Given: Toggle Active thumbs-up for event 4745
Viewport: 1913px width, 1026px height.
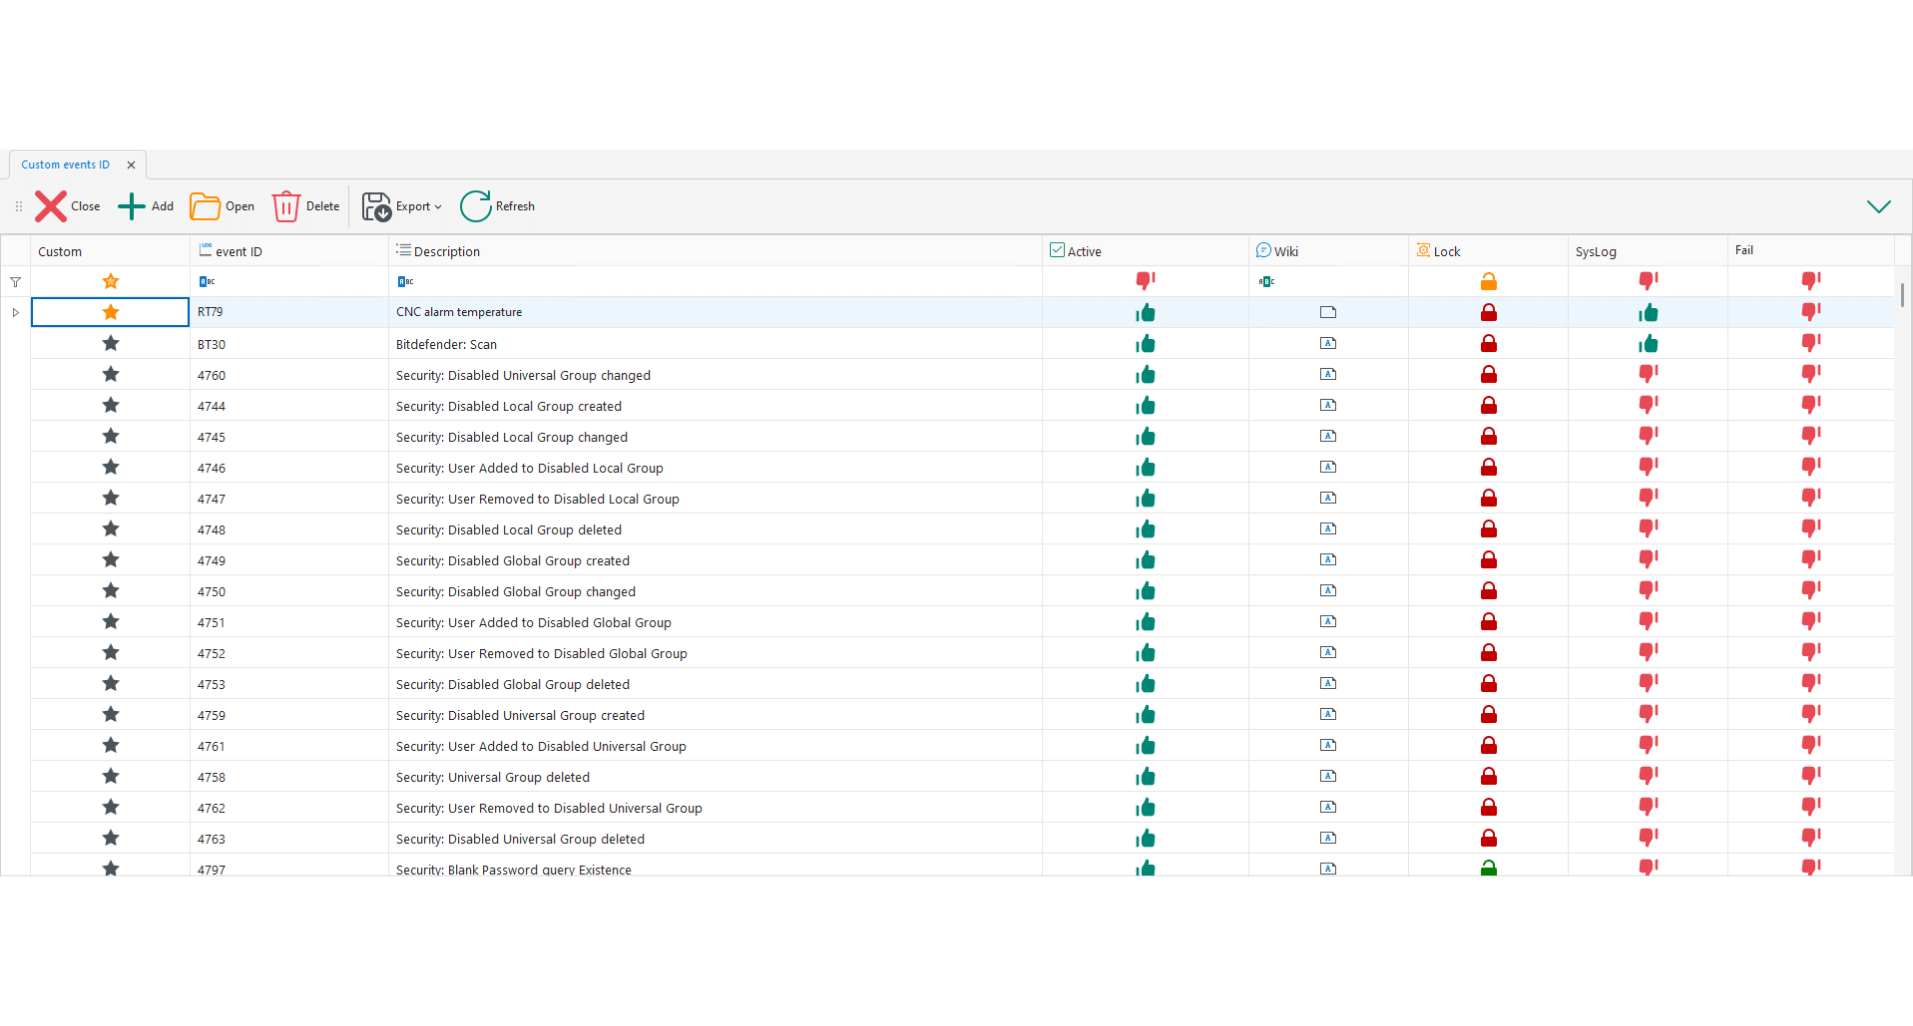Looking at the screenshot, I should tap(1145, 437).
